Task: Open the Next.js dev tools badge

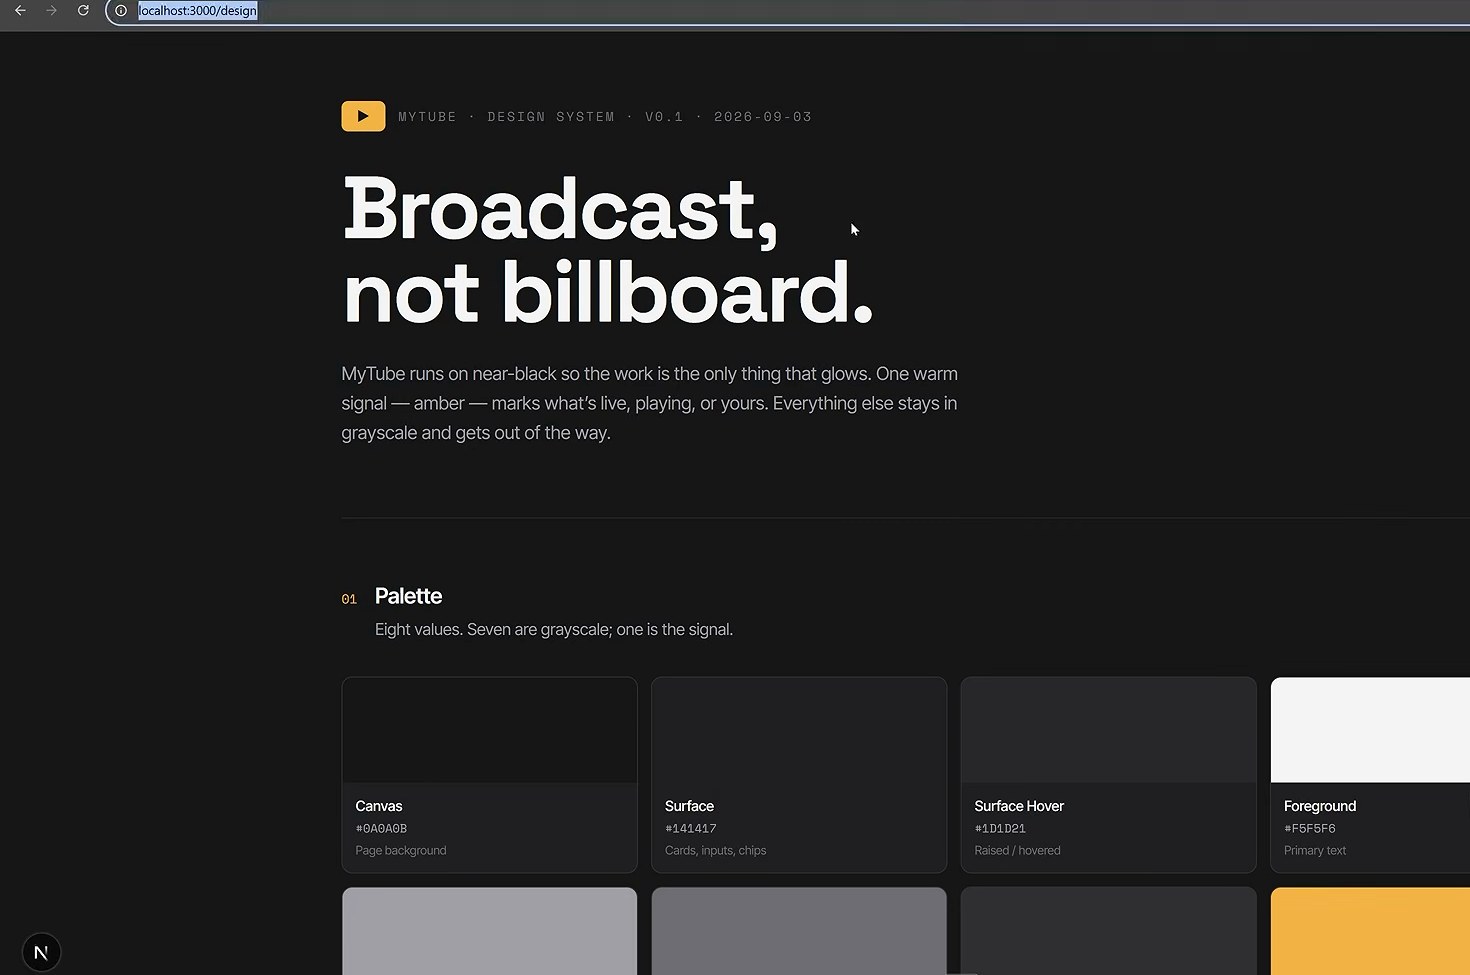Action: coord(41,952)
